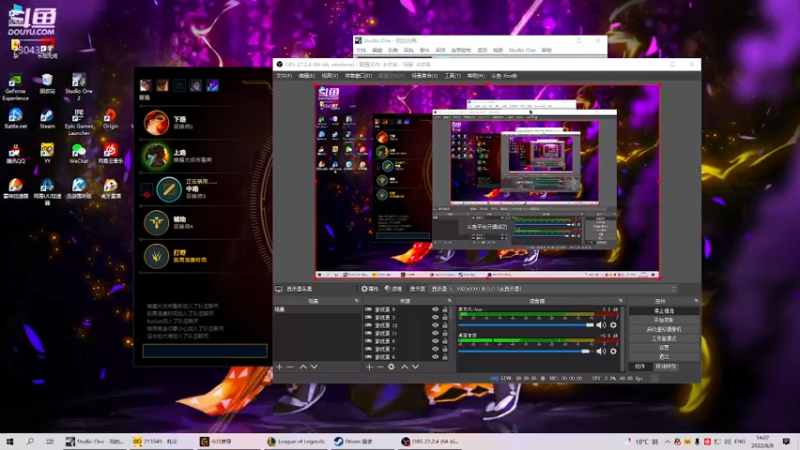Image resolution: width=800 pixels, height=450 pixels.
Task: Click the Studio Mode button in OBS
Action: pyautogui.click(x=664, y=338)
